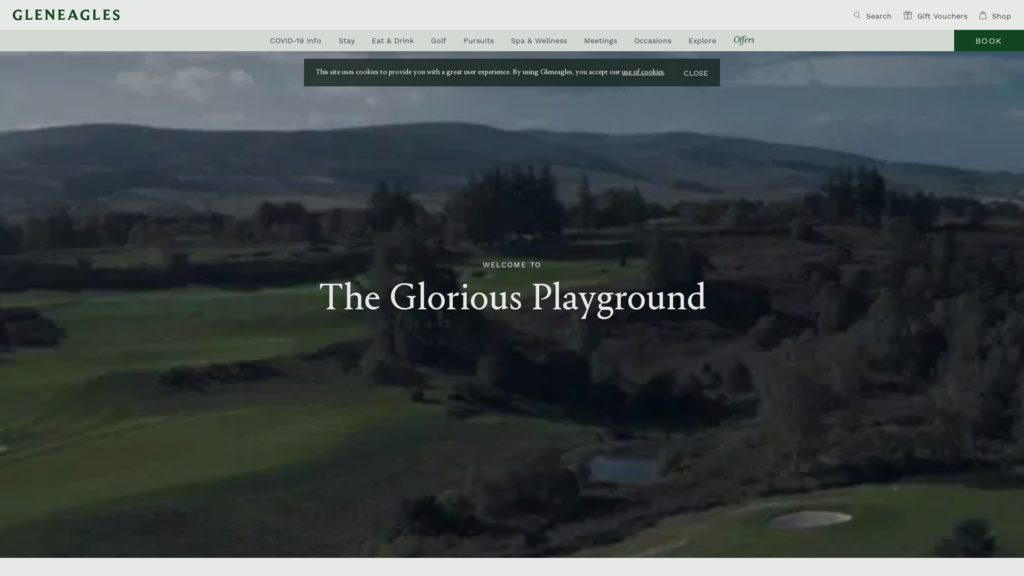Select Eat & Drink in navigation
The height and width of the screenshot is (576, 1024).
point(392,41)
